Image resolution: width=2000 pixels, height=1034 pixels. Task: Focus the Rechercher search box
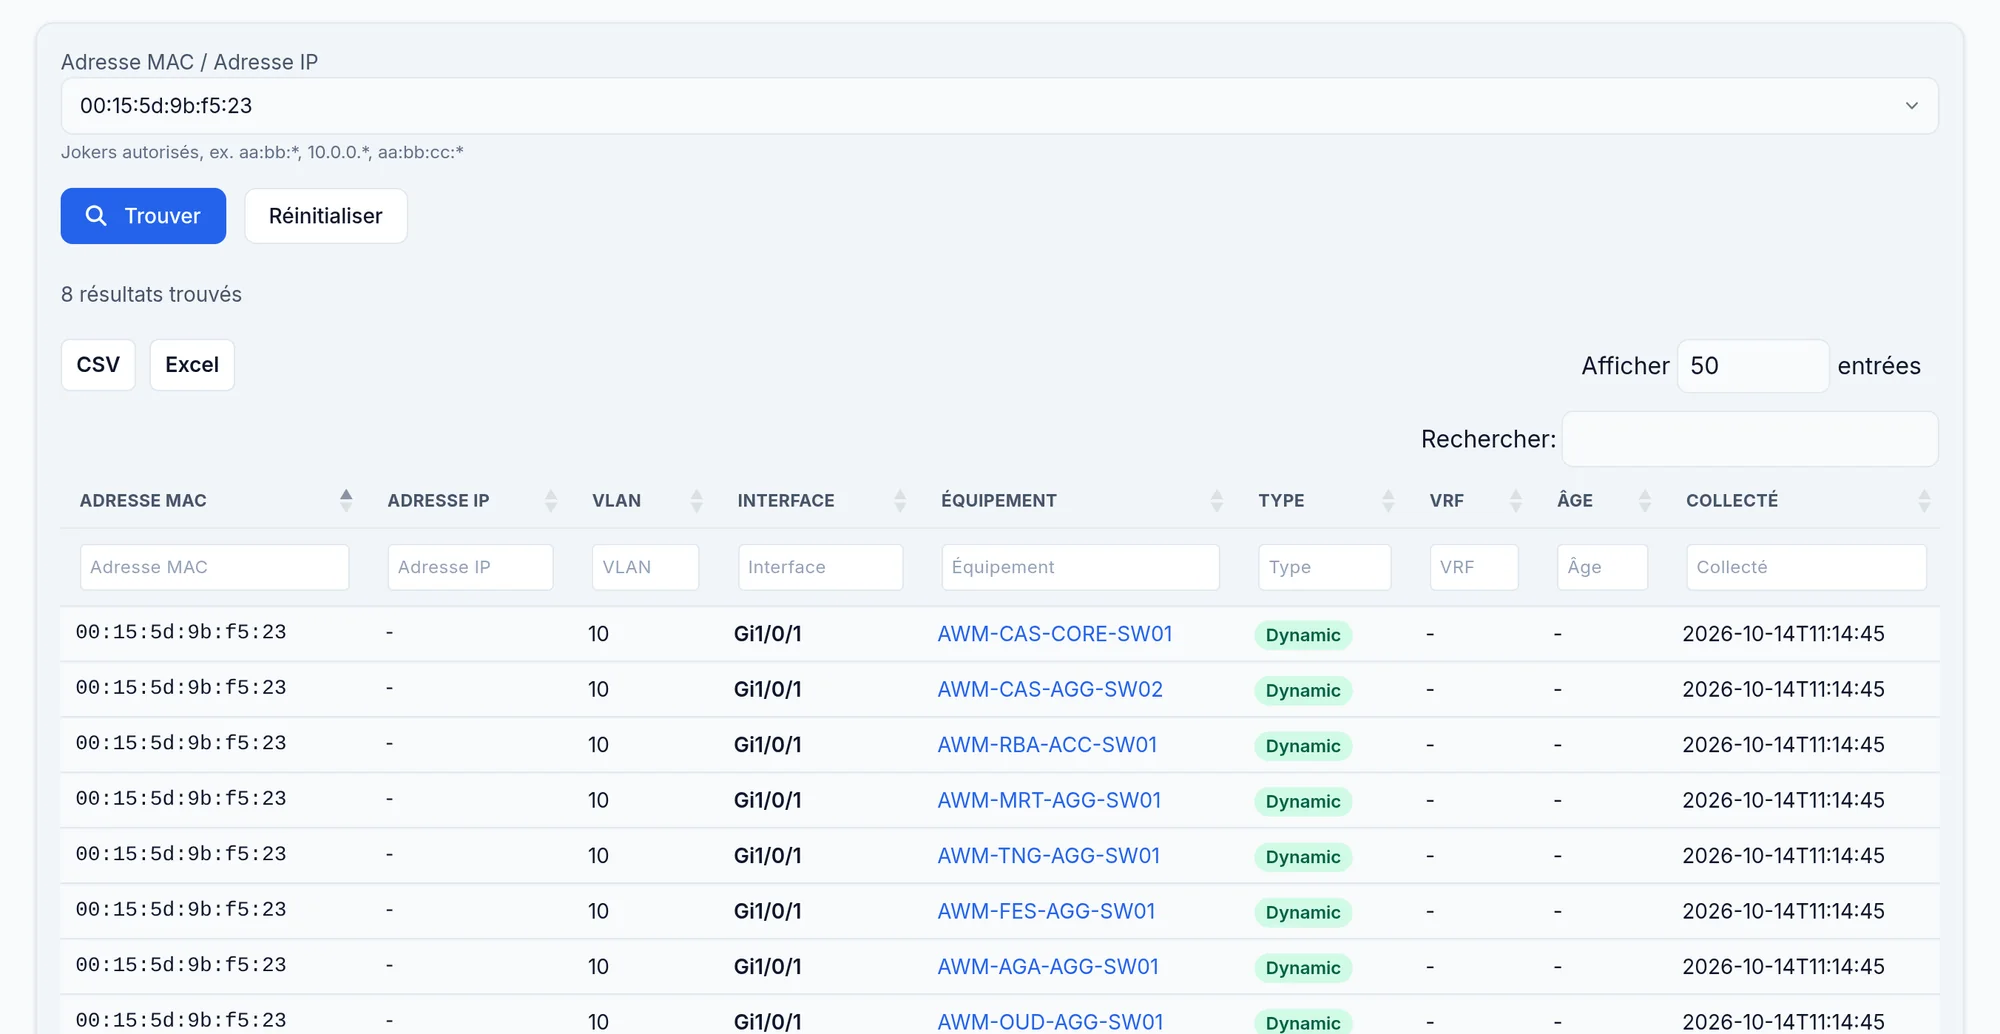click(x=1750, y=439)
